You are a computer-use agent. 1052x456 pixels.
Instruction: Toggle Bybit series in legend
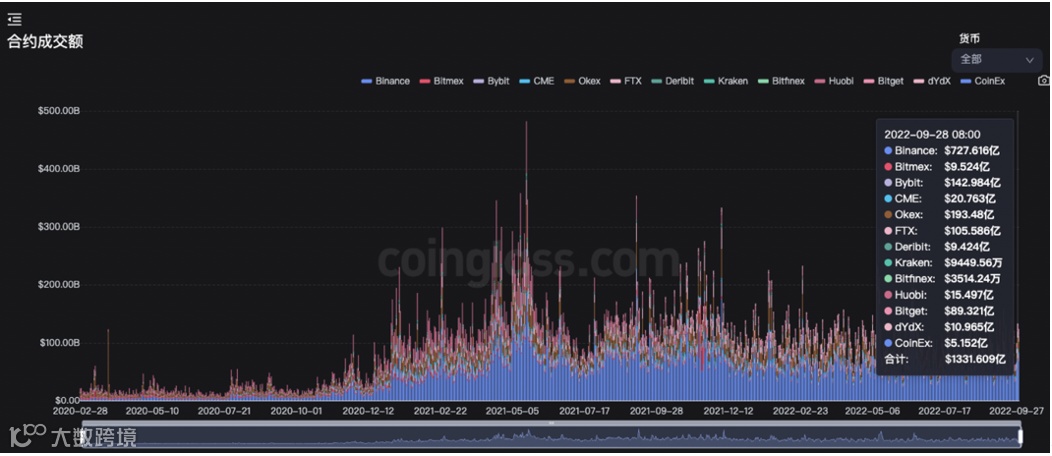click(490, 81)
